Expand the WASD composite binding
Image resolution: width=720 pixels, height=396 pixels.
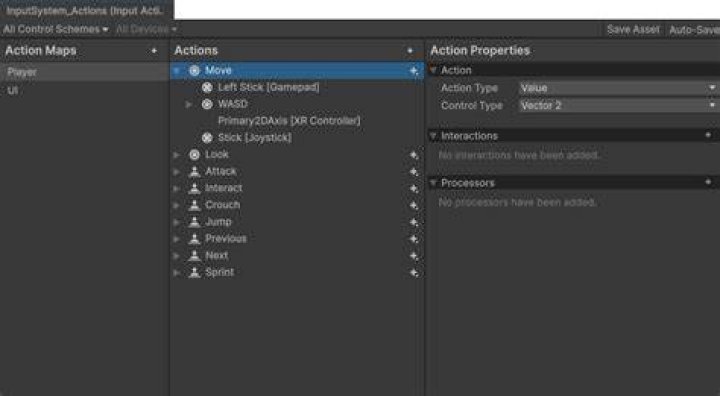pyautogui.click(x=189, y=105)
